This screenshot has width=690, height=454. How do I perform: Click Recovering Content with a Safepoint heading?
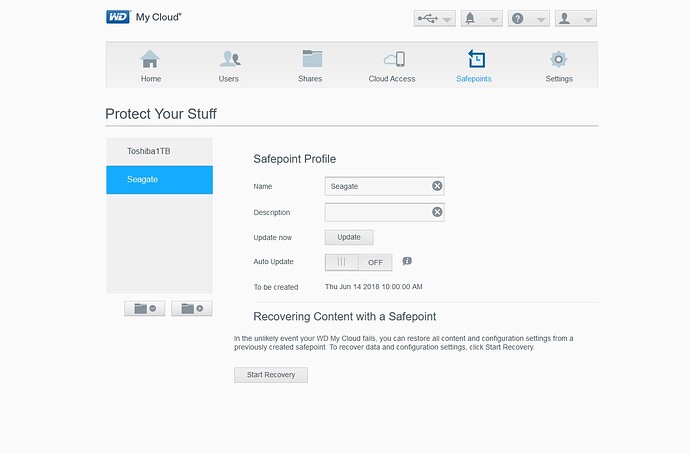pos(345,316)
